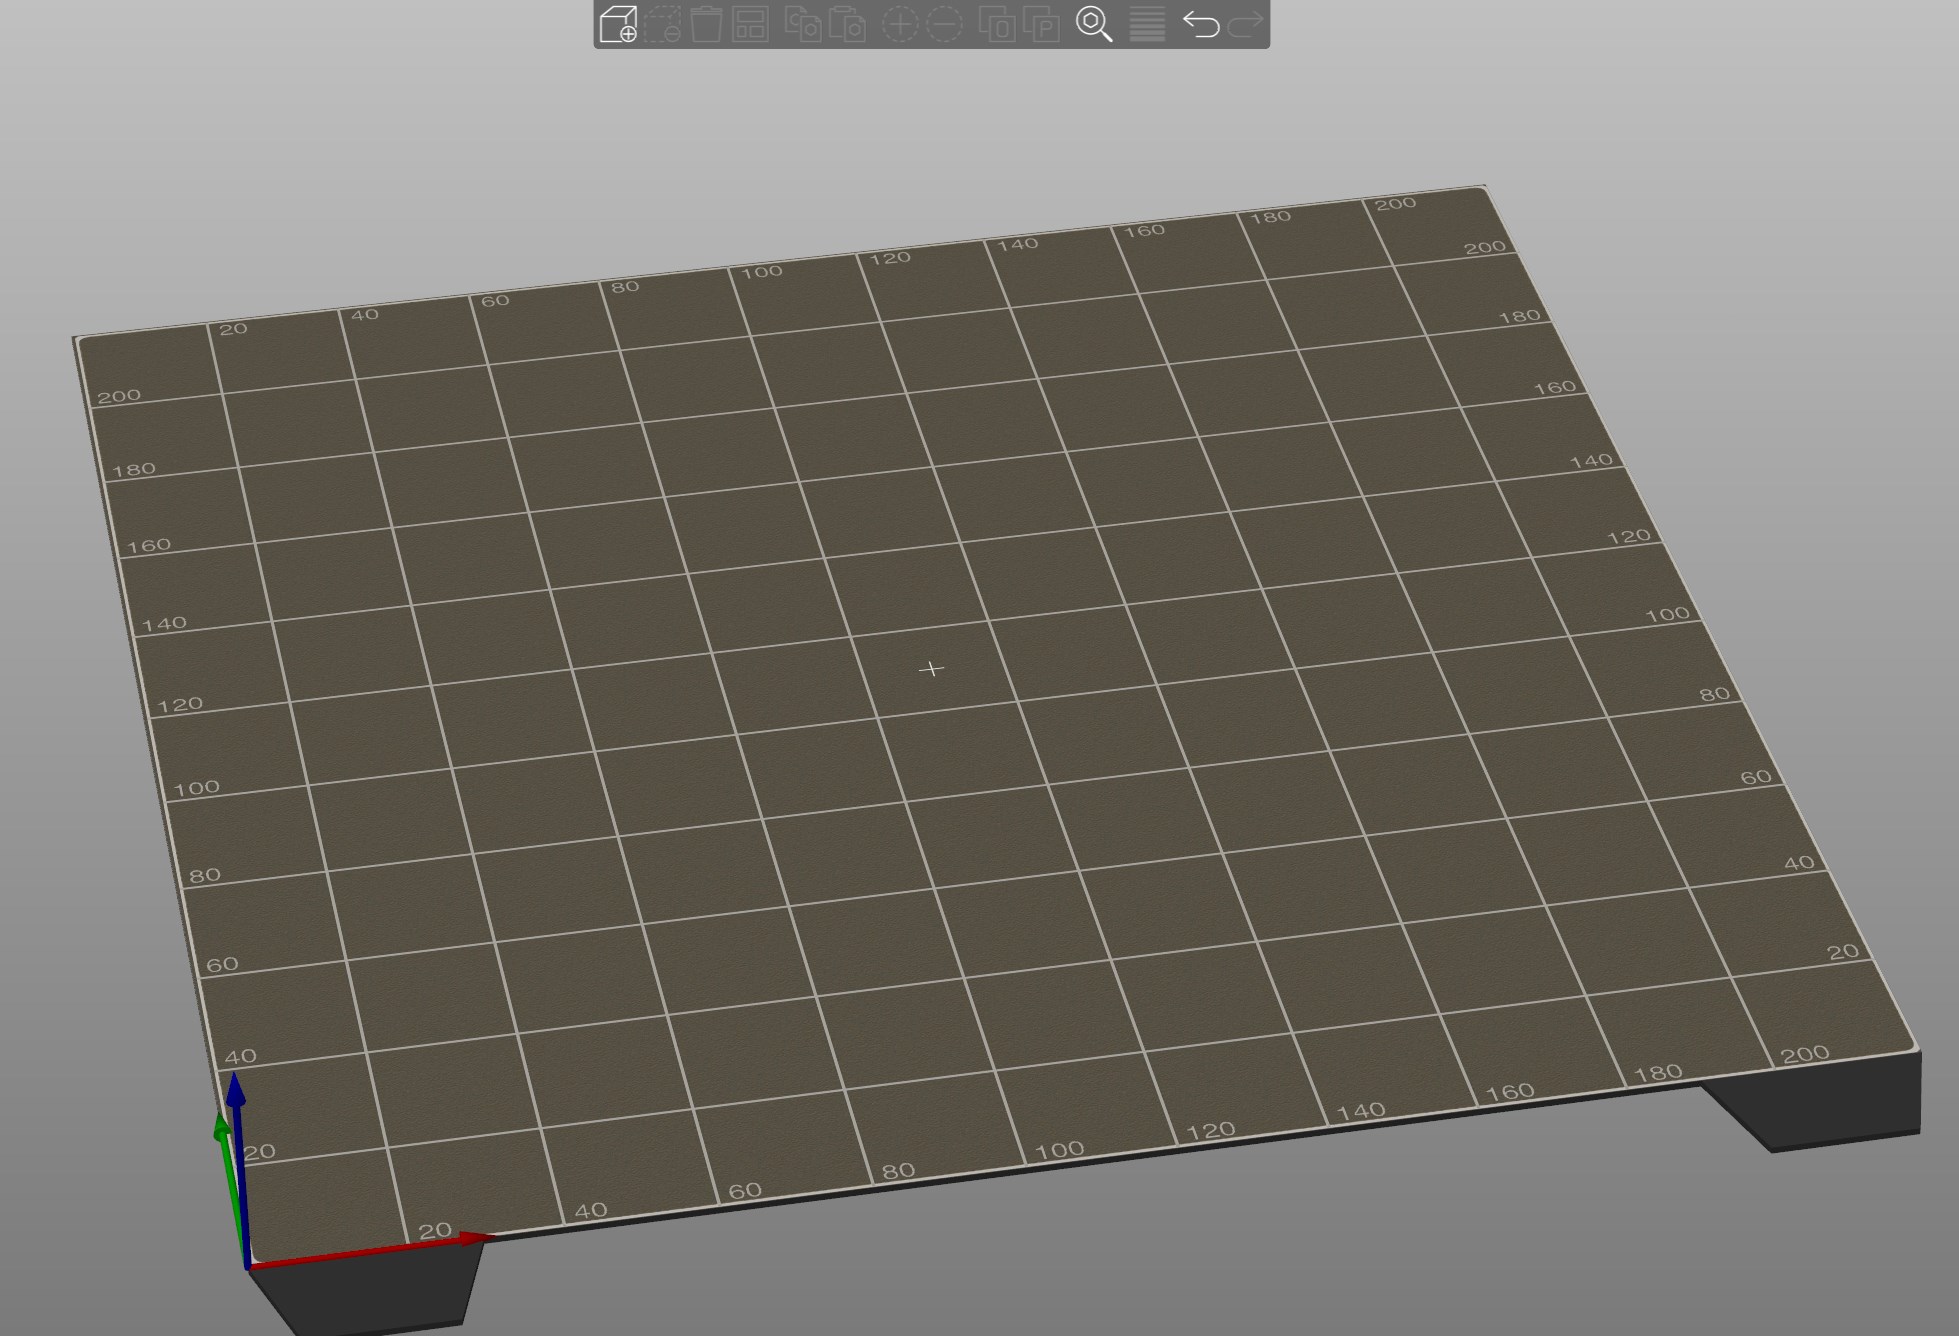The width and height of the screenshot is (1959, 1336).
Task: Click the crosshair at the bed center
Action: [x=932, y=668]
